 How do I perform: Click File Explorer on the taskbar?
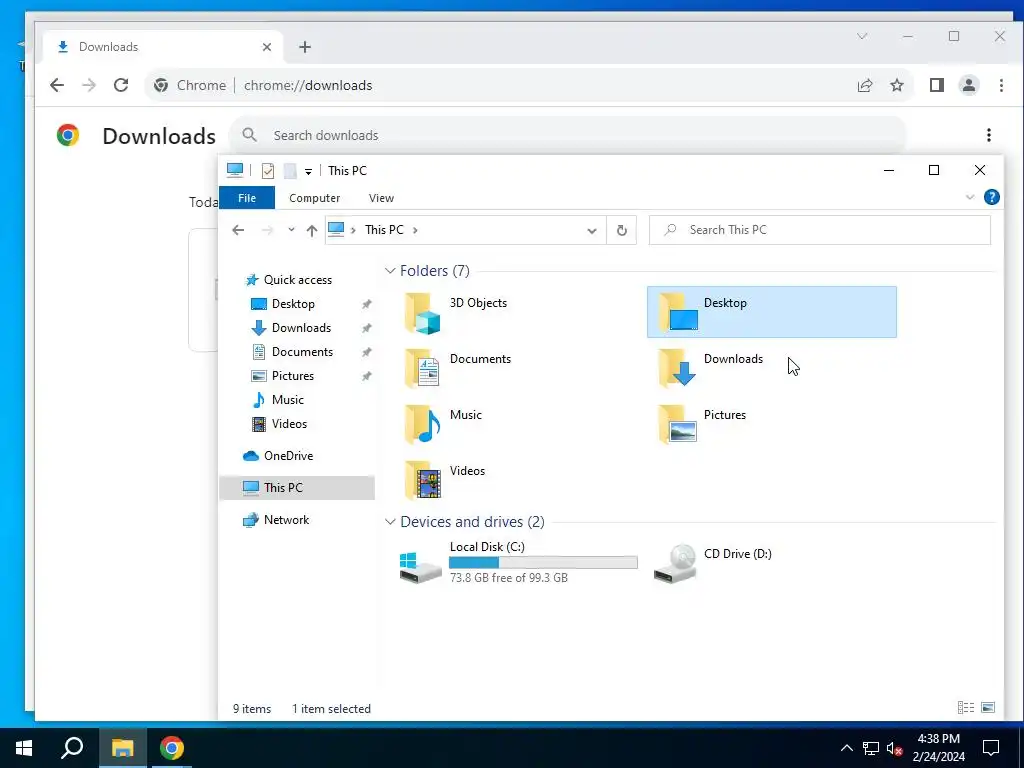pyautogui.click(x=122, y=748)
